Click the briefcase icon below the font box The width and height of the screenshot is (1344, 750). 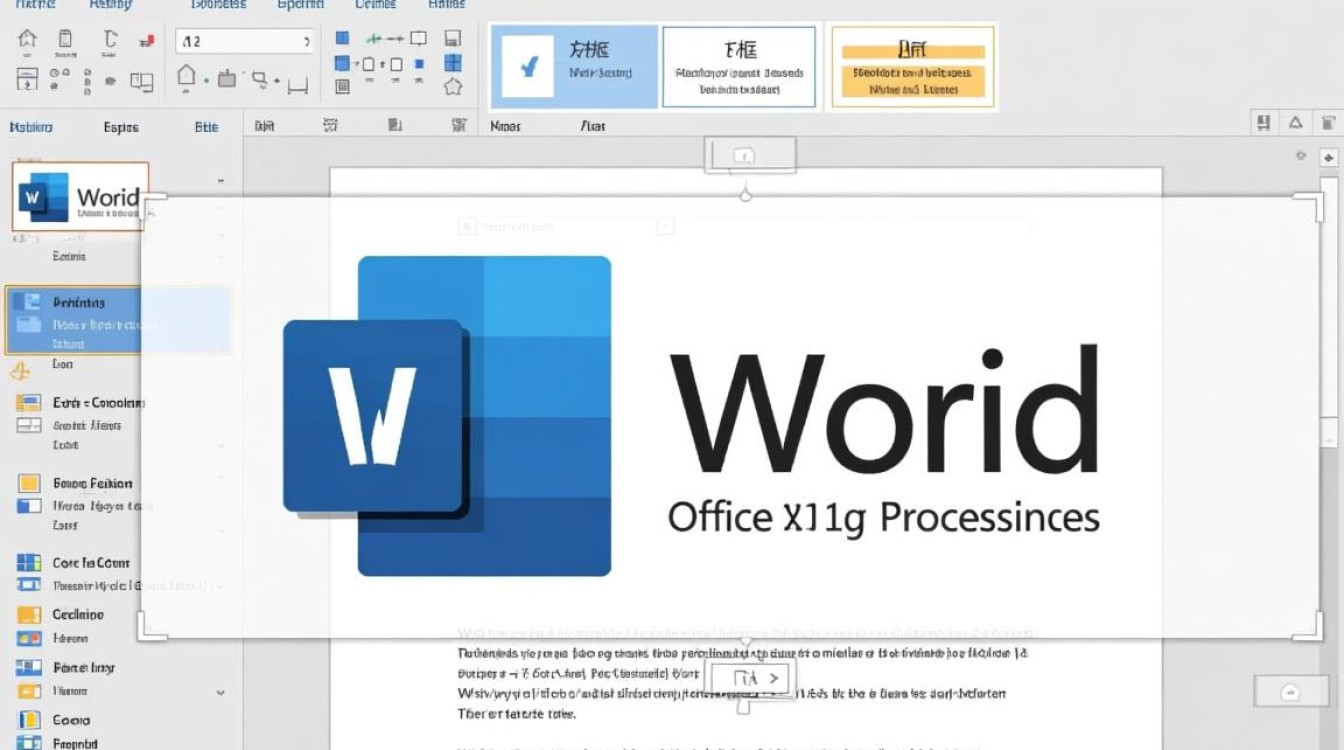pos(226,79)
